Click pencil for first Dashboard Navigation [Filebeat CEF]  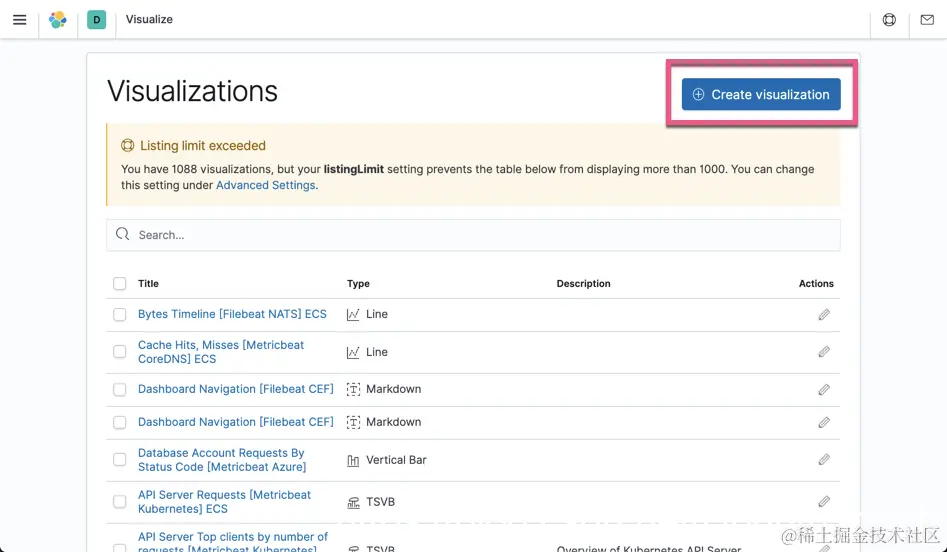pos(824,390)
